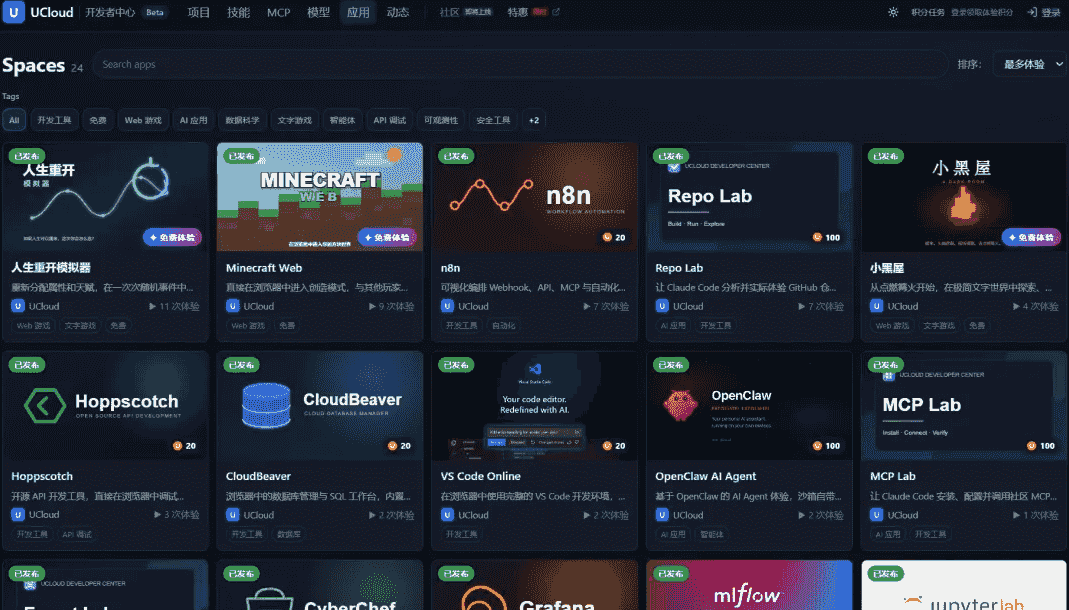Click the mlflow card thumbnail
The height and width of the screenshot is (610, 1069).
pos(749,585)
